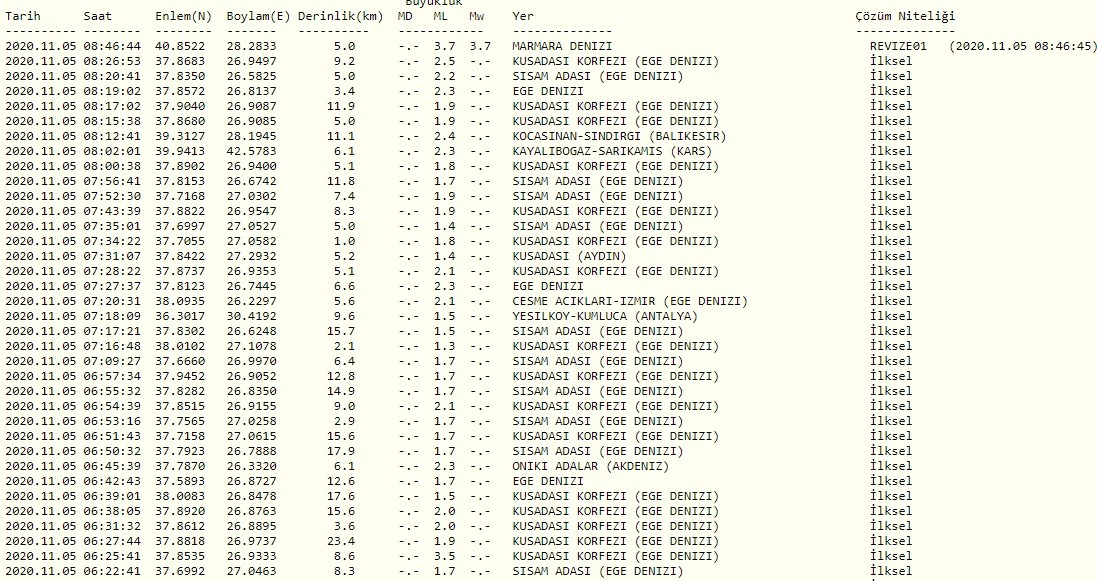
Task: Select the KOCASINAN-SINDIRGI (BALIKESIR) location
Action: point(619,136)
